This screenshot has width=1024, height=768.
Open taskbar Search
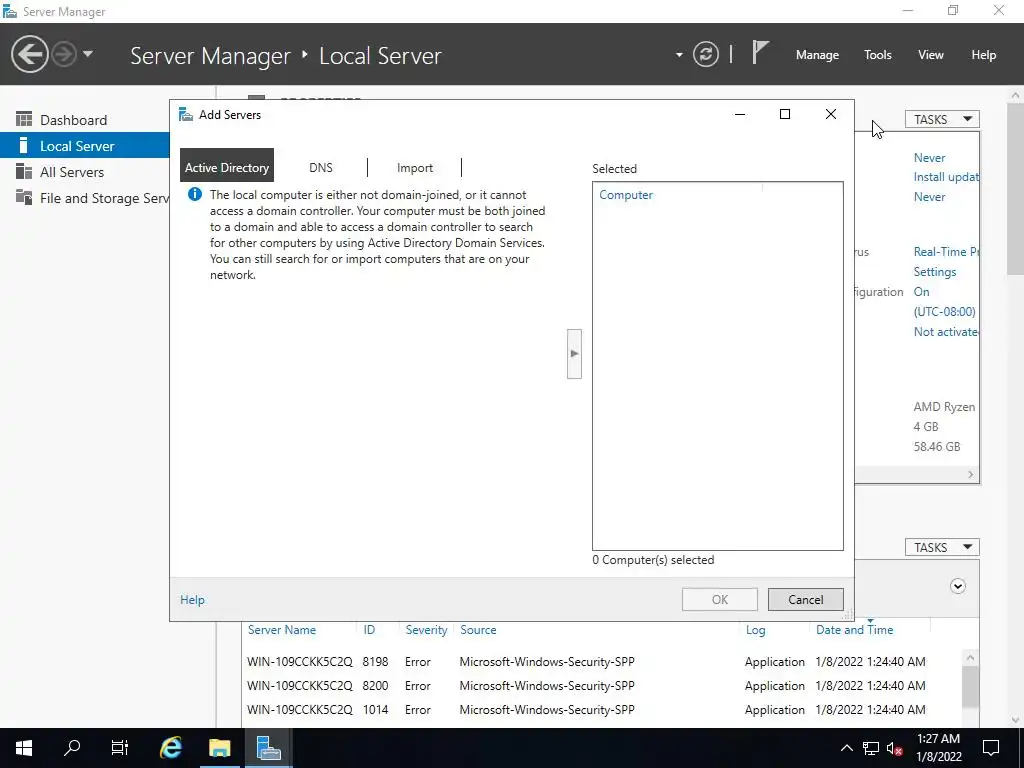[72, 748]
